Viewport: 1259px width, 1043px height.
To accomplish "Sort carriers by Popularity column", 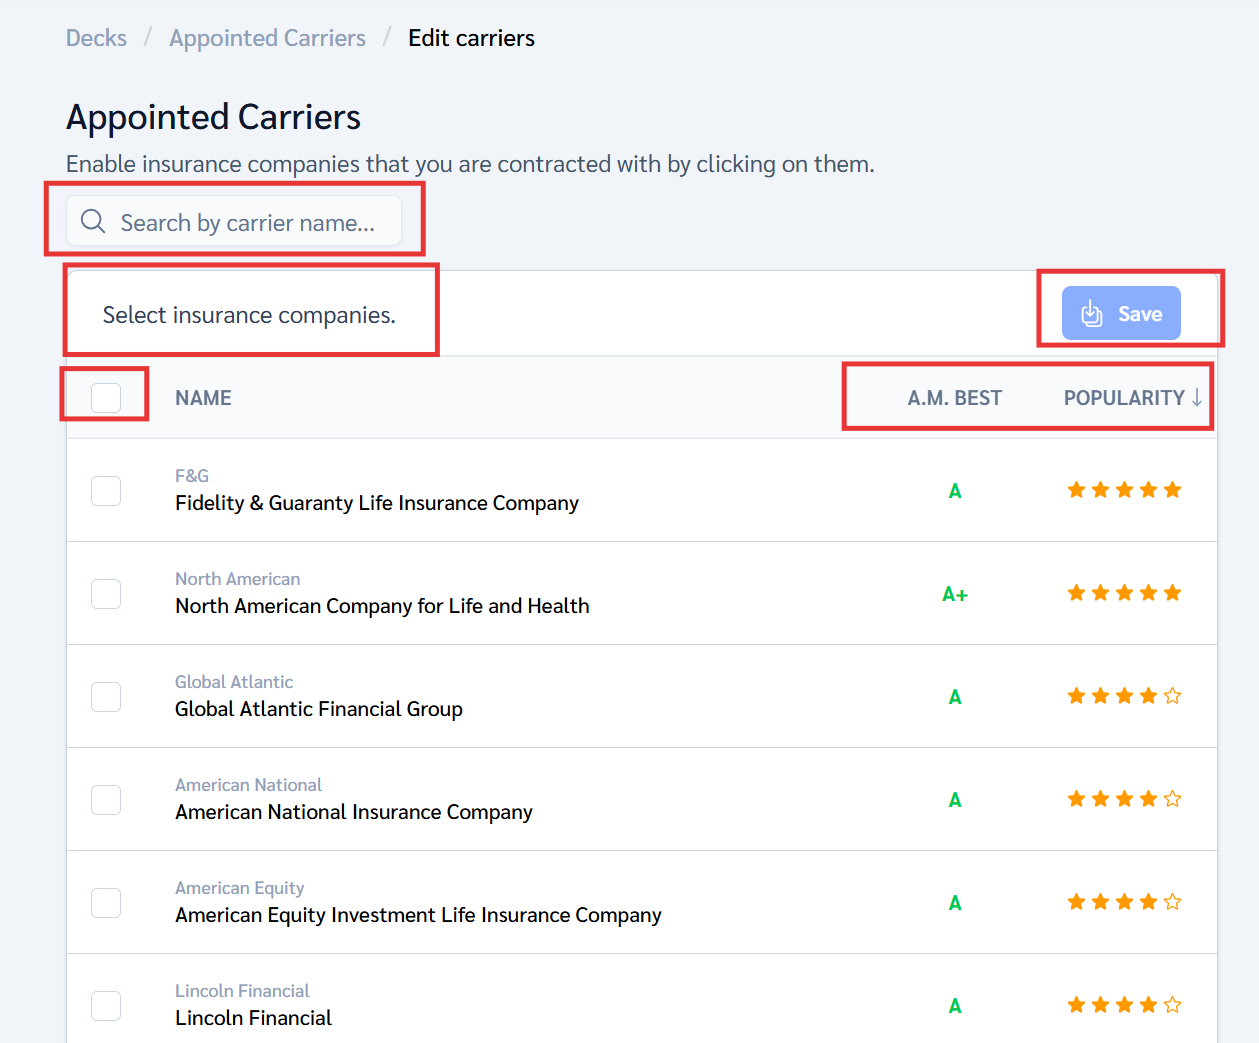I will 1123,398.
